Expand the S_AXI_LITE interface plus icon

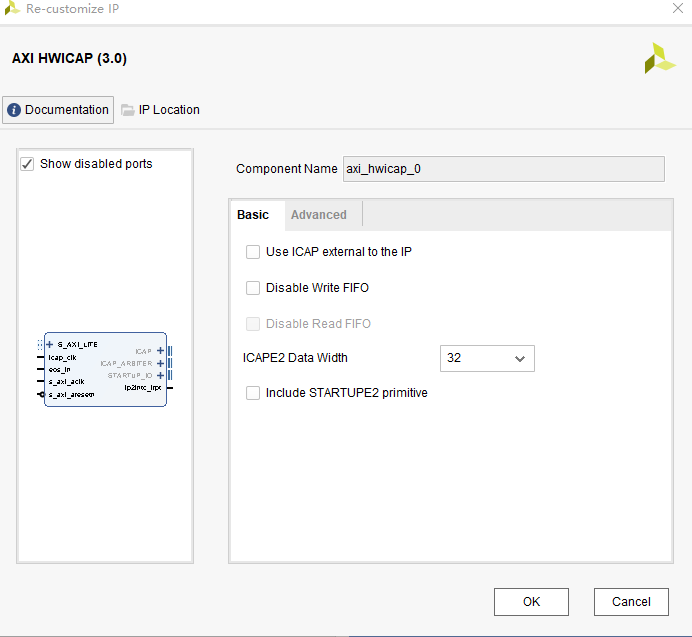coord(50,344)
